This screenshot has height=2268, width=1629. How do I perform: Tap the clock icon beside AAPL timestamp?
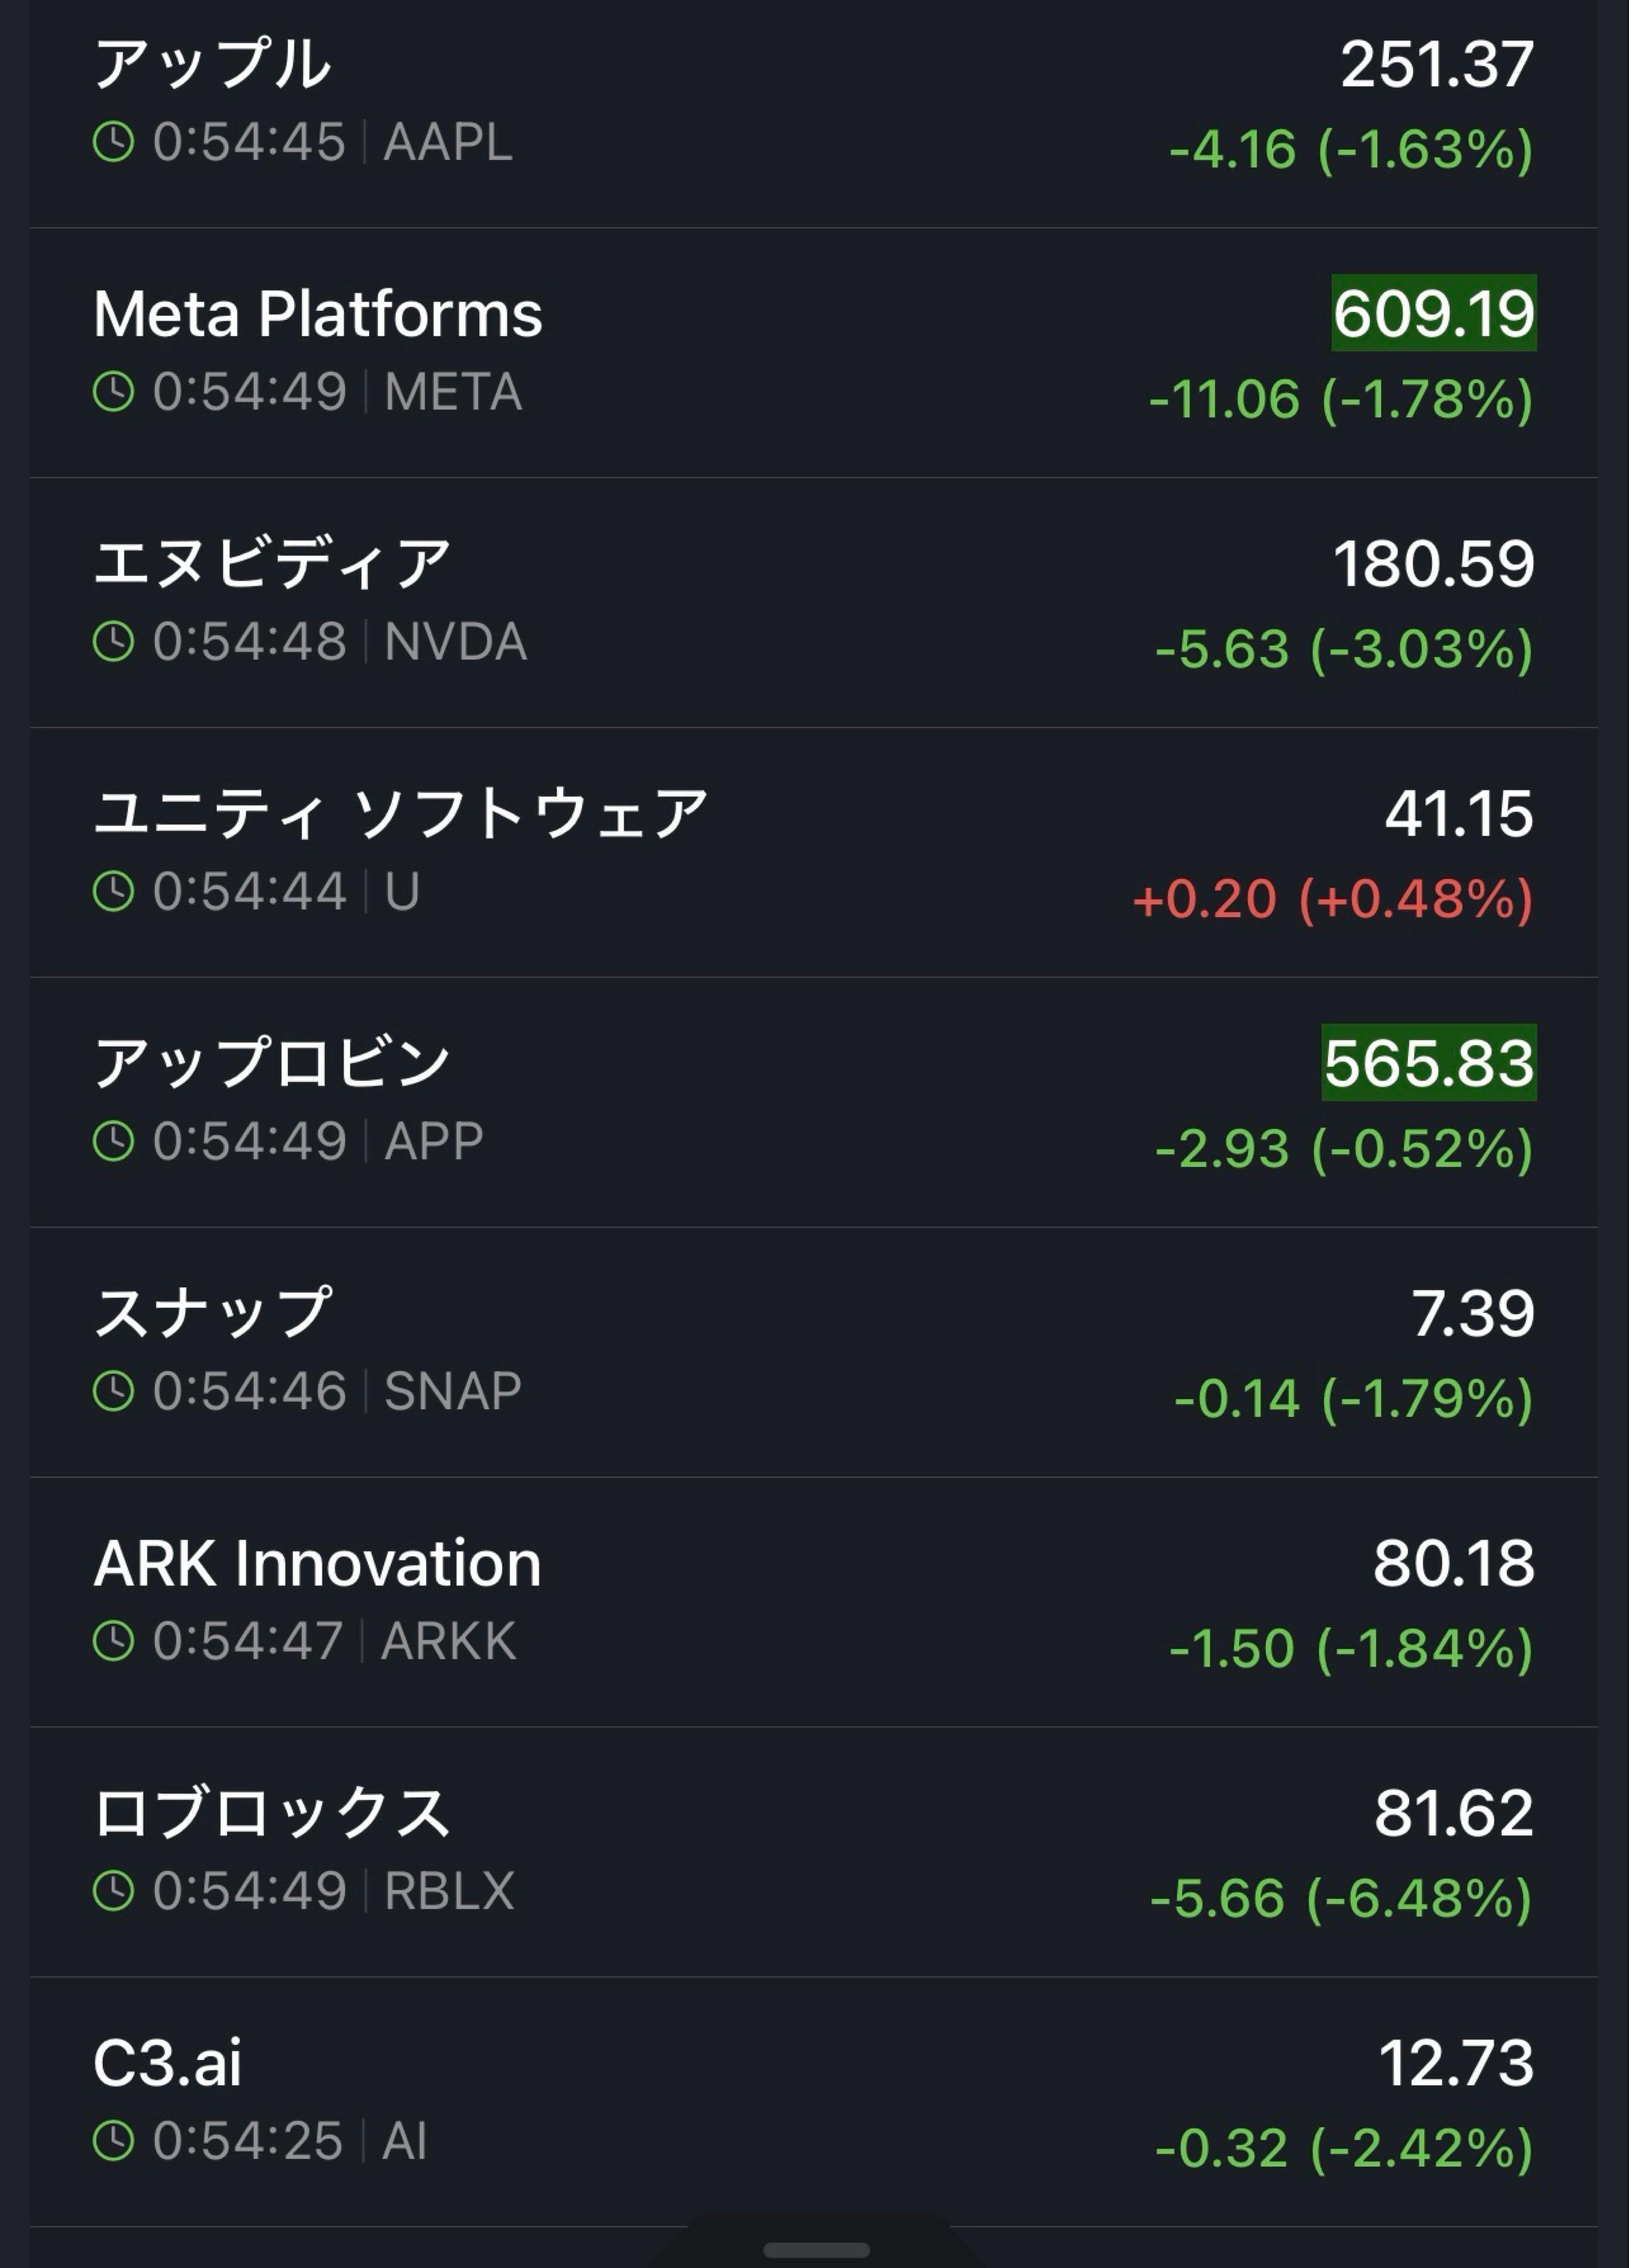click(x=113, y=141)
